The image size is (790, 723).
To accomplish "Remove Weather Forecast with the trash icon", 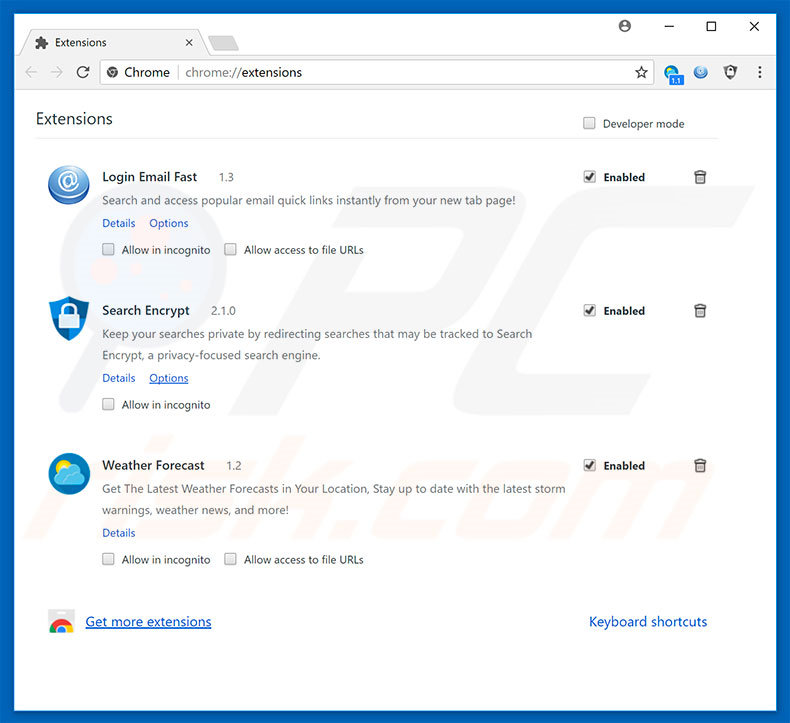I will tap(700, 465).
